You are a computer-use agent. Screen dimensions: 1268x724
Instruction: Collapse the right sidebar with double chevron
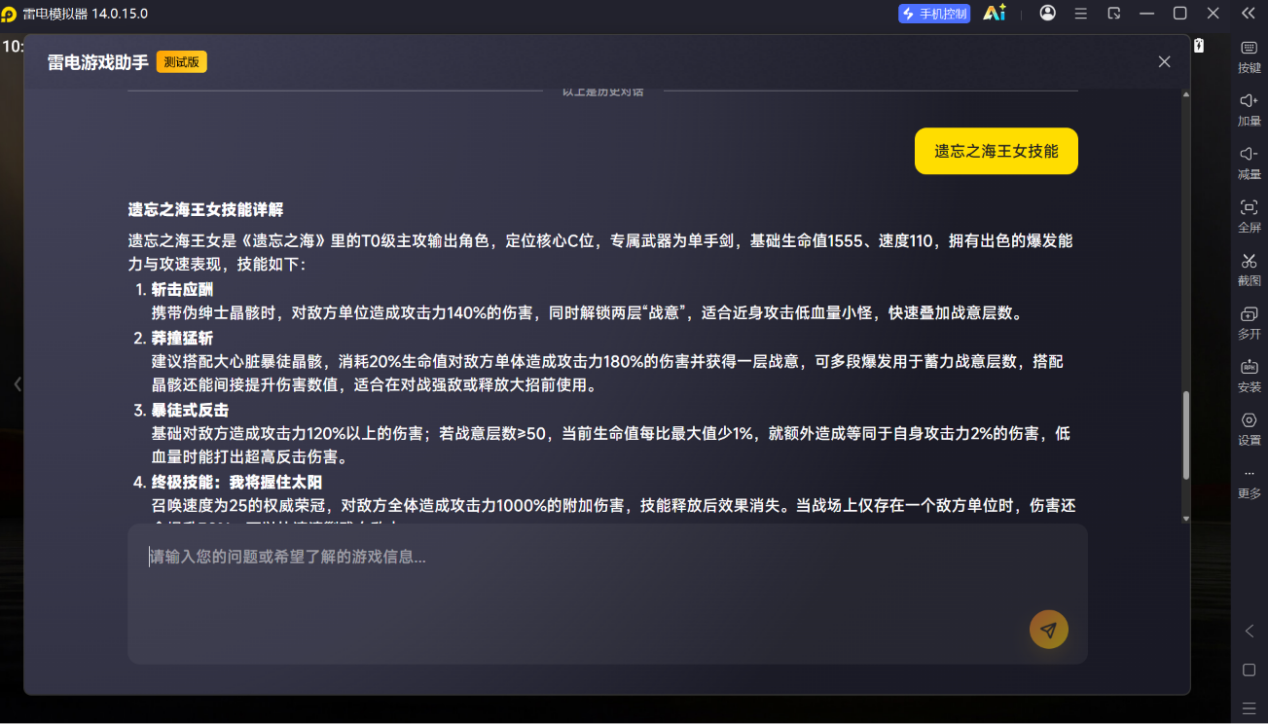(x=1248, y=13)
